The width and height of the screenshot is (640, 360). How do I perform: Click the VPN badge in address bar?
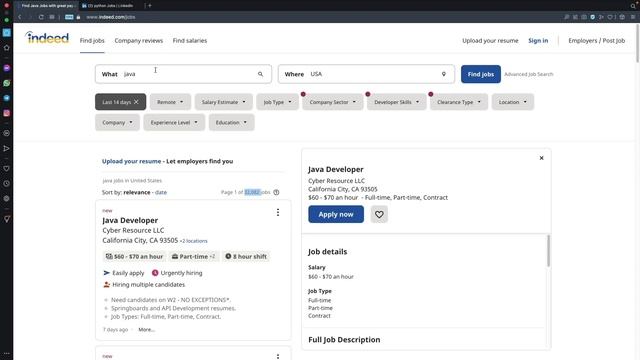(69, 17)
